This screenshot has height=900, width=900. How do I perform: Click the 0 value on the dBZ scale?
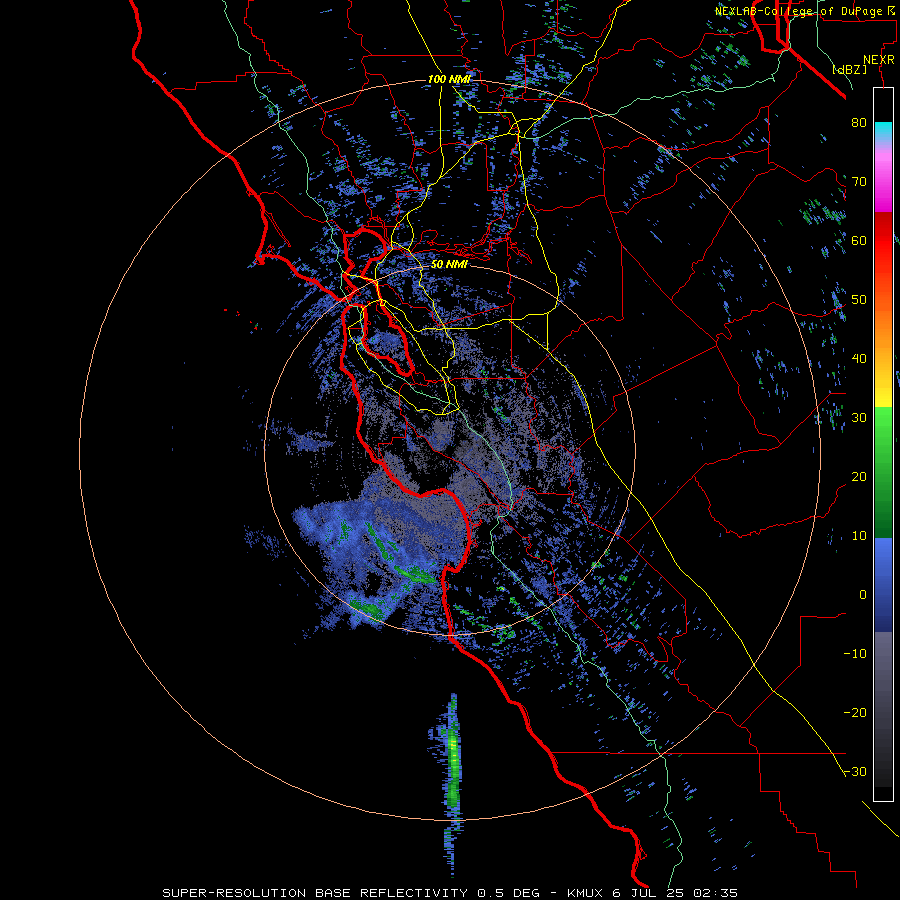pyautogui.click(x=863, y=595)
